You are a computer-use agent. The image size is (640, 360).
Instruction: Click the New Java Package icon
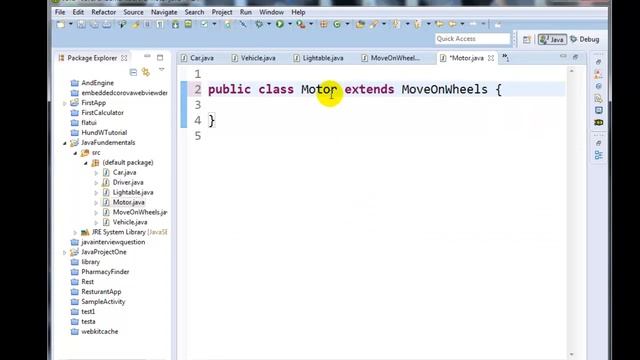tap(324, 24)
